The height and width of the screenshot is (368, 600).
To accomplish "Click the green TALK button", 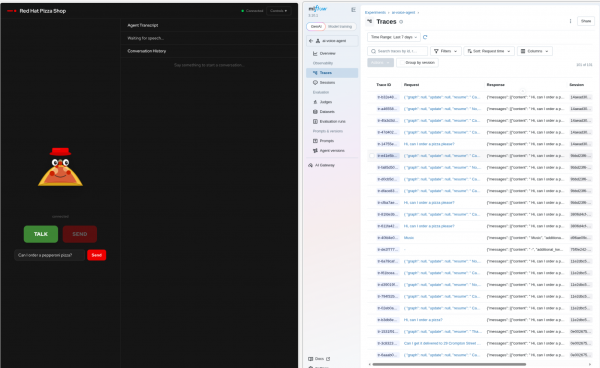I will [41, 234].
